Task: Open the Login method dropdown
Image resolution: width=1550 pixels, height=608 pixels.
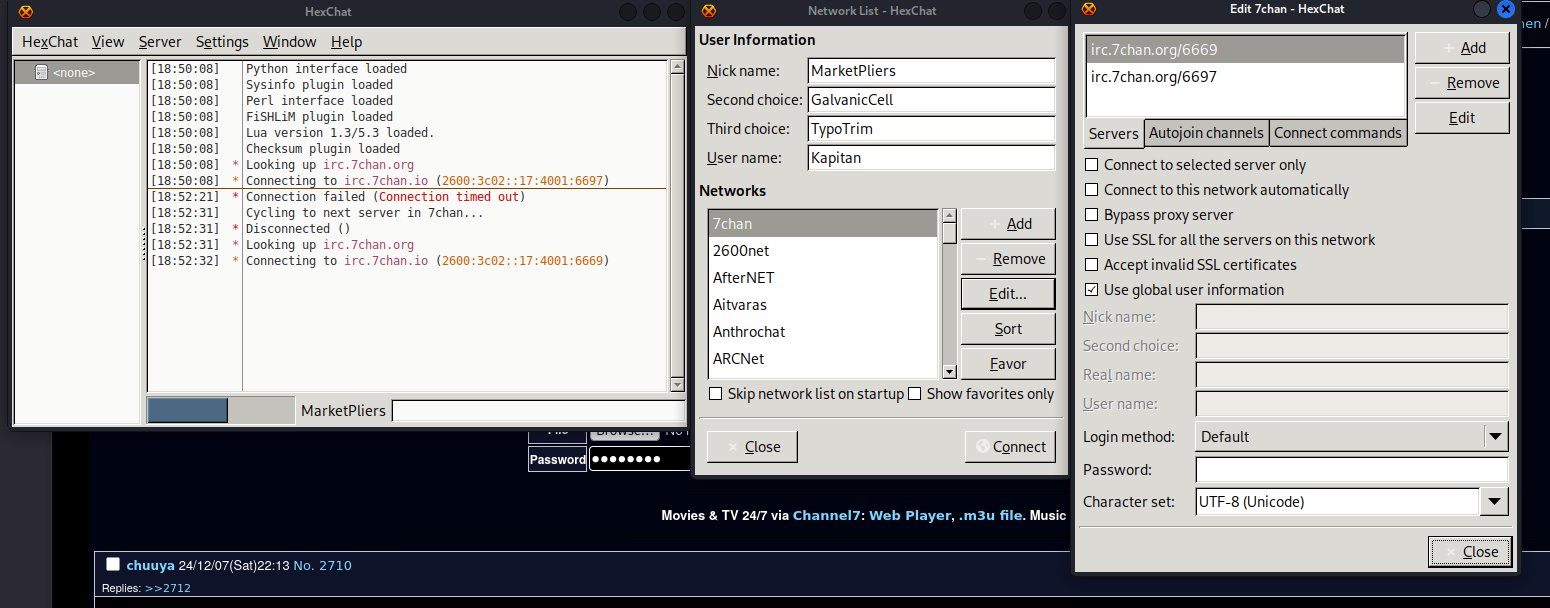Action: 1494,436
